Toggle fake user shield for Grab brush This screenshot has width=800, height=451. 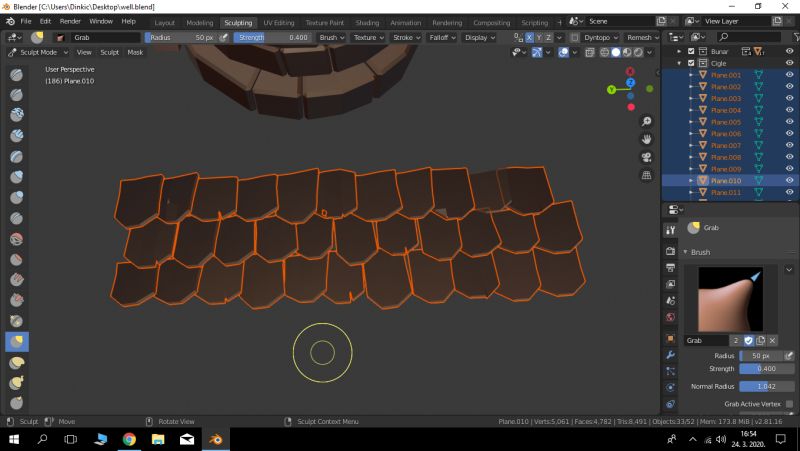point(748,340)
